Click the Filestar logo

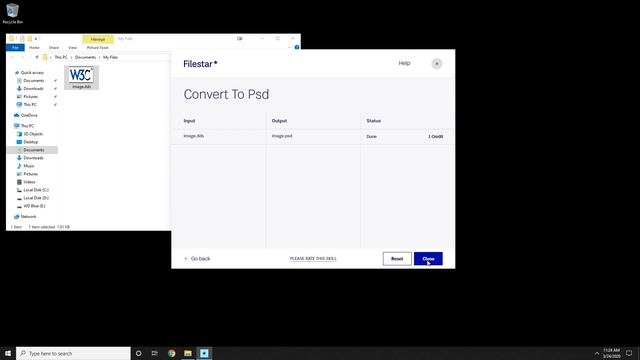coord(200,64)
